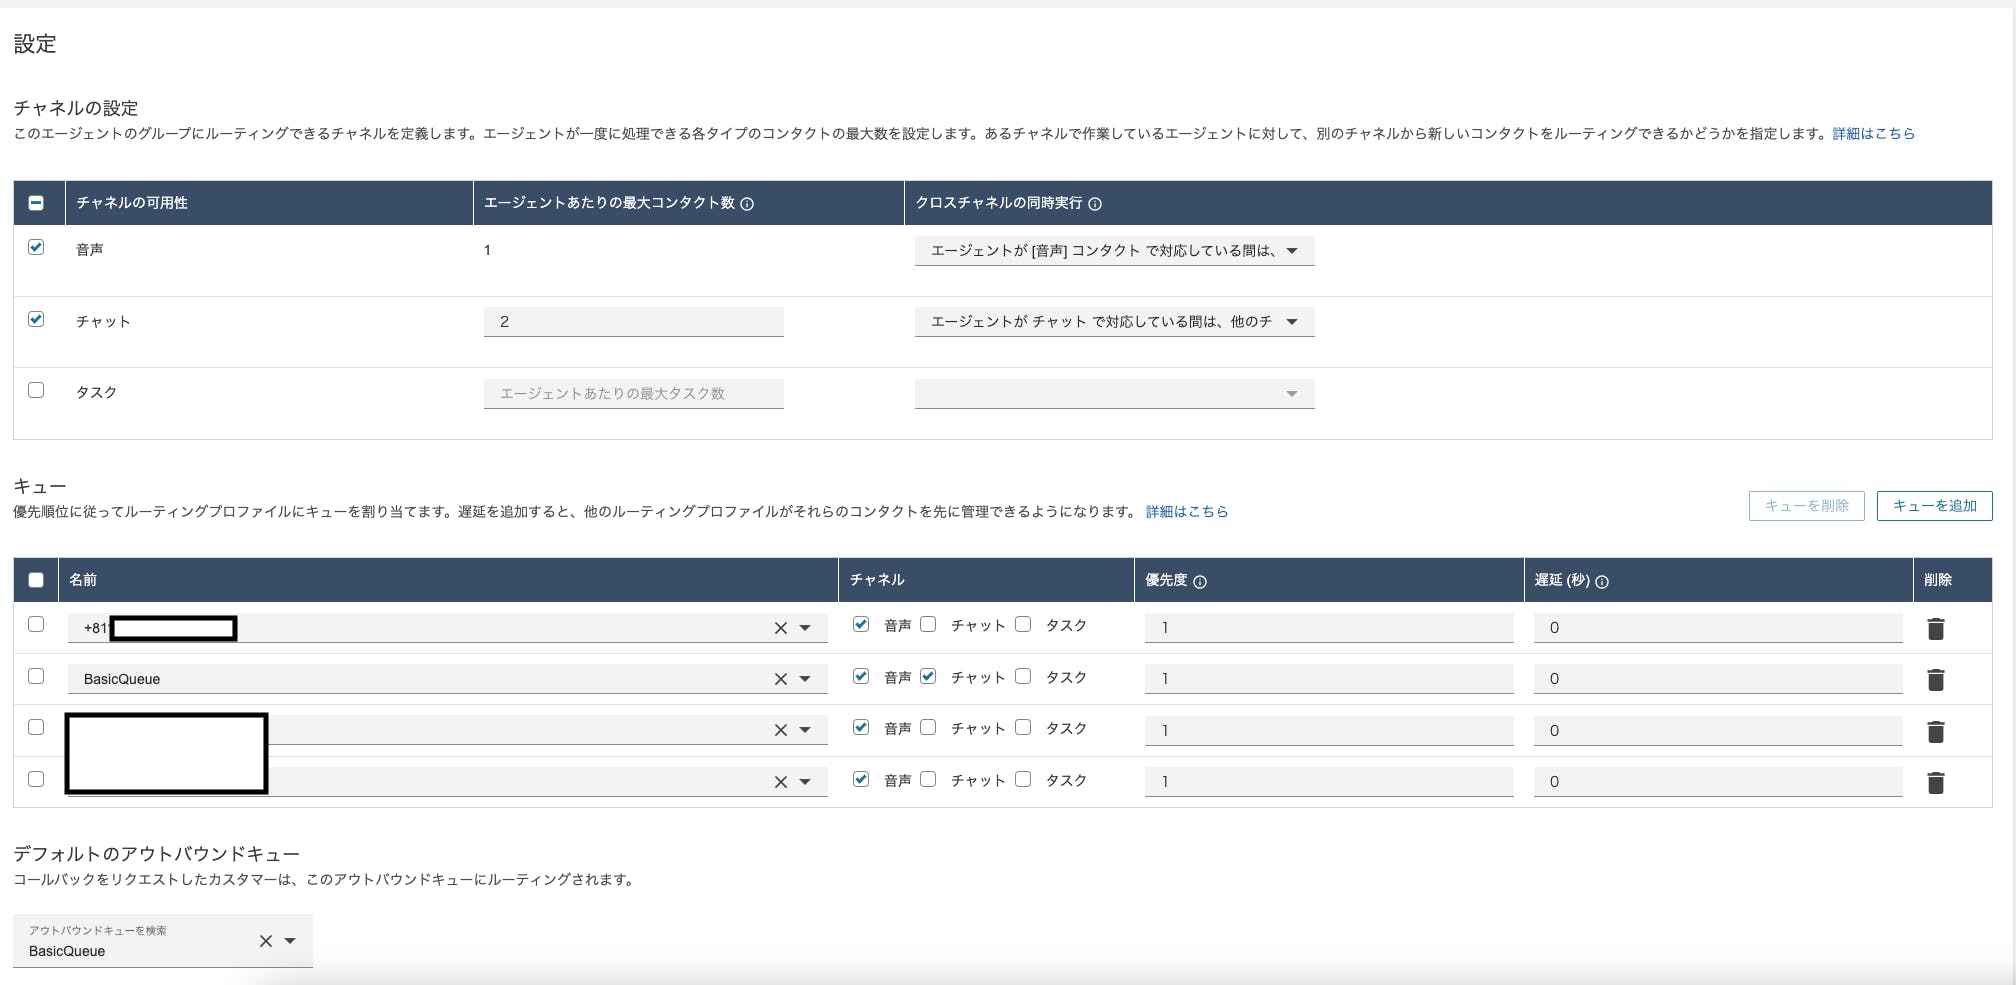Click the 音声 channel label in availability table

[x=90, y=249]
